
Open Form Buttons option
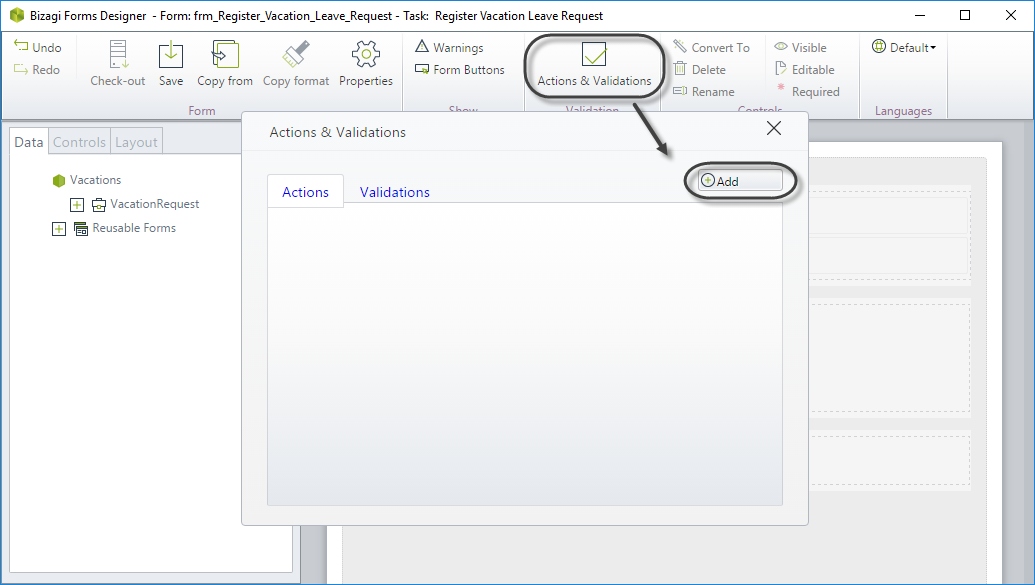click(459, 69)
